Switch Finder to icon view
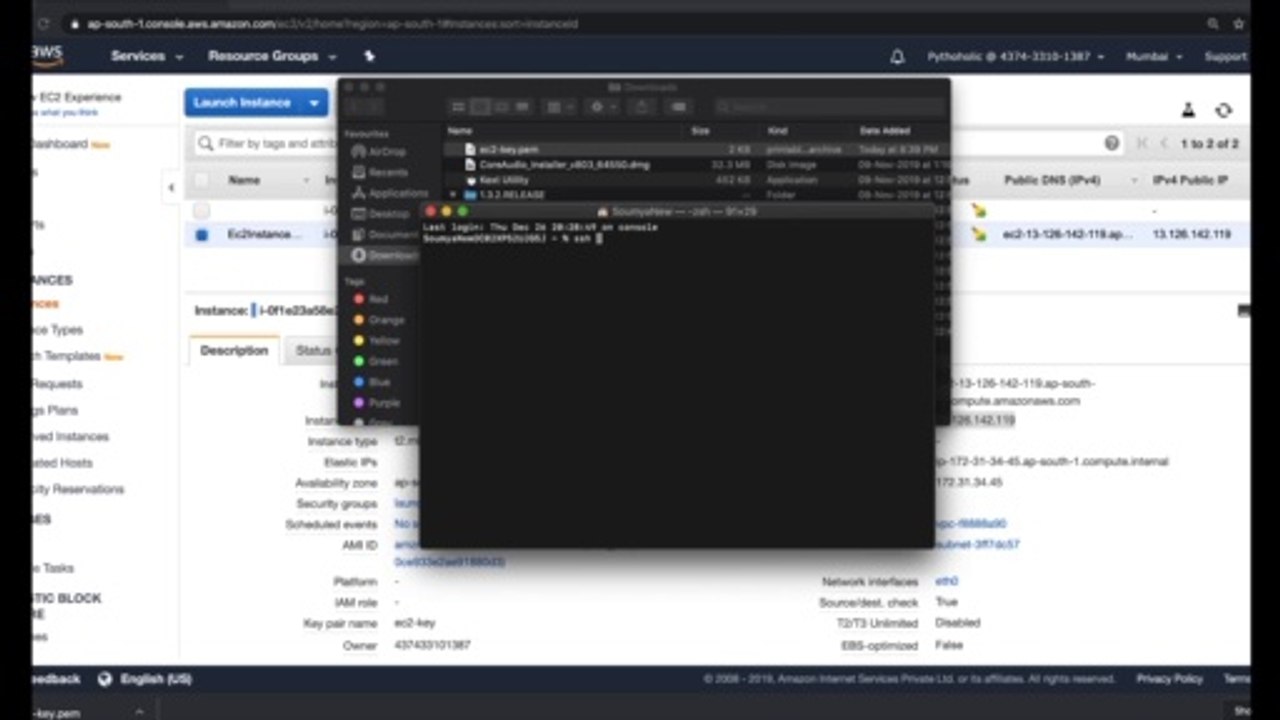 [458, 107]
